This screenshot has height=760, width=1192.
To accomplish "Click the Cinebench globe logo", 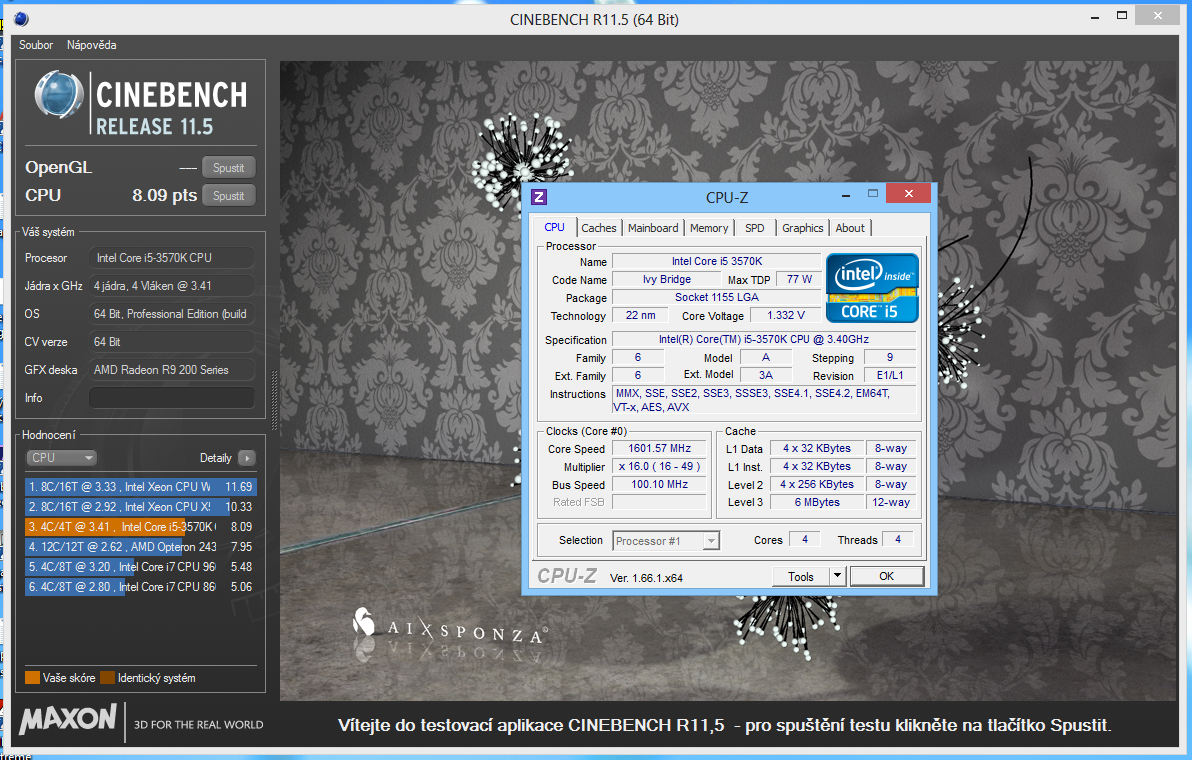I will click(x=59, y=95).
